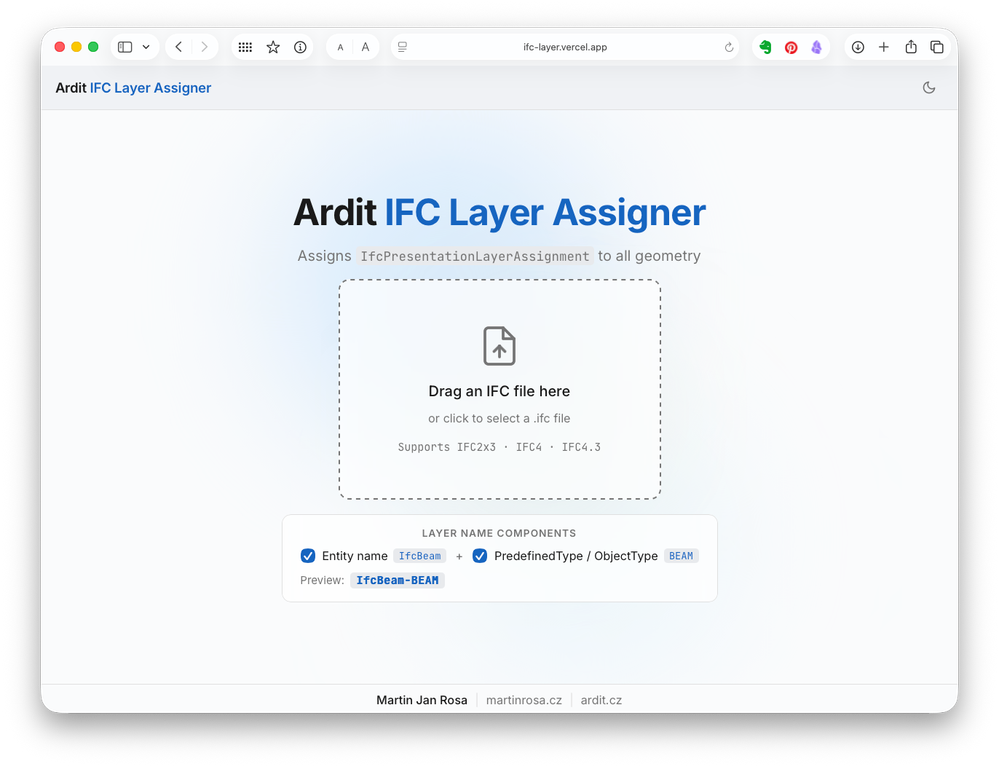Open the reader view icon in address bar

403,47
